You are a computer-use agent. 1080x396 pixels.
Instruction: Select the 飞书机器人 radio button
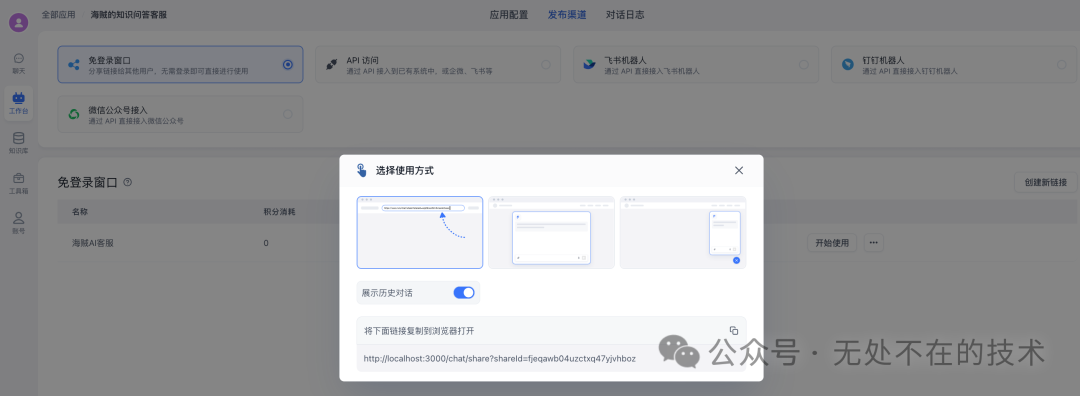pos(804,64)
